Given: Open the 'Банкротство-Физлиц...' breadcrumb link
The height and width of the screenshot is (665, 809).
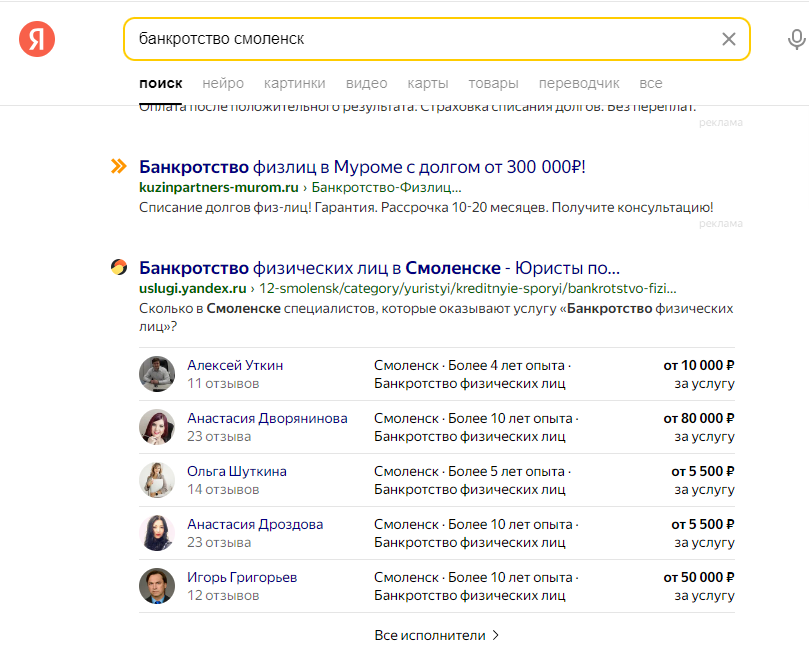Looking at the screenshot, I should click(x=386, y=187).
